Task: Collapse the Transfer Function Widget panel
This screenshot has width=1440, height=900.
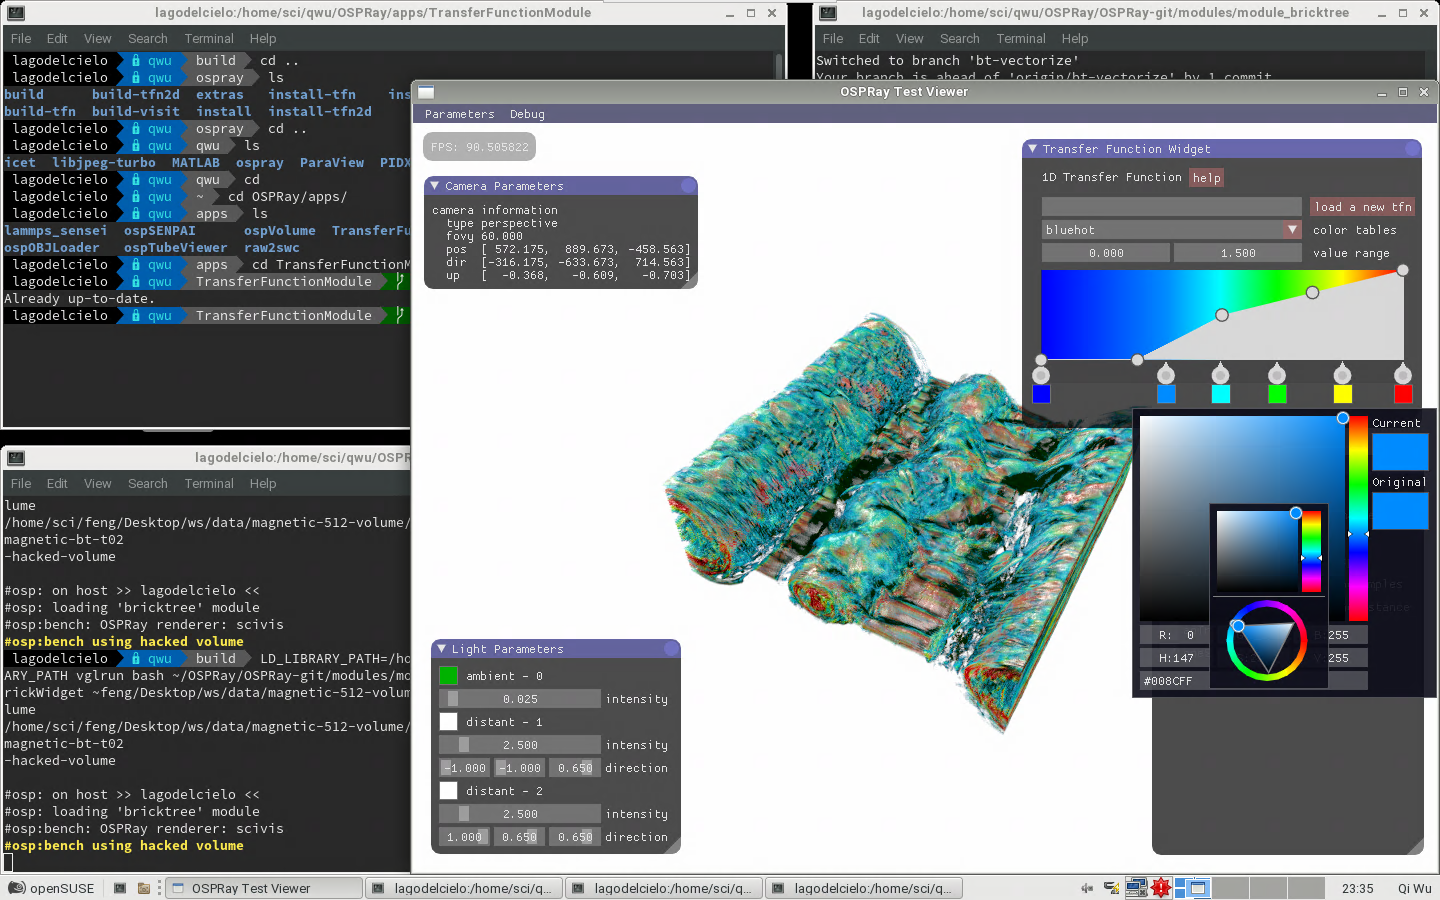Action: pos(1033,149)
